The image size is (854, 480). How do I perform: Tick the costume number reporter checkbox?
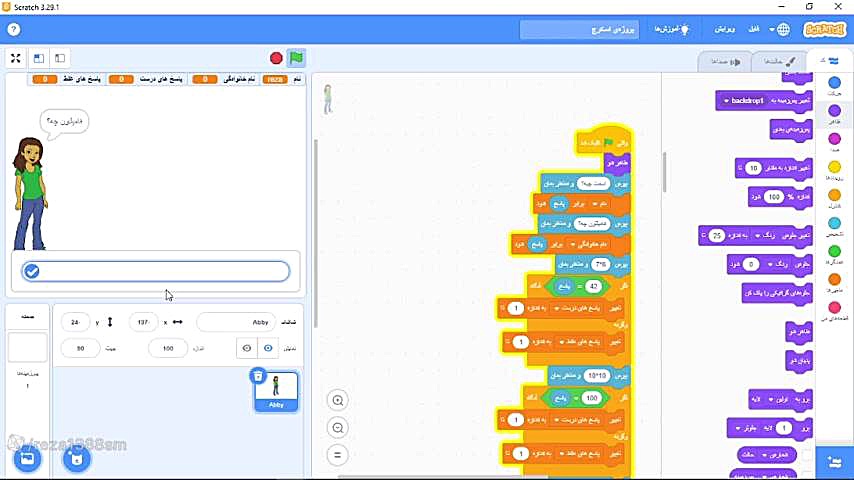[x=807, y=454]
